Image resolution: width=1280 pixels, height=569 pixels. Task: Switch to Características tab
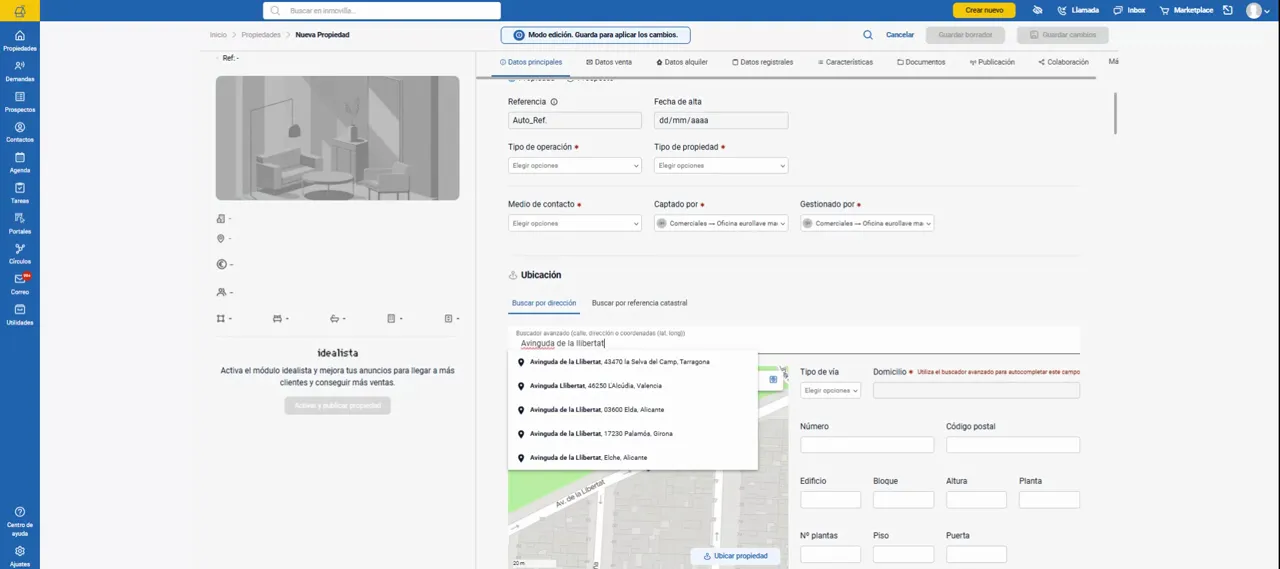[x=845, y=62]
